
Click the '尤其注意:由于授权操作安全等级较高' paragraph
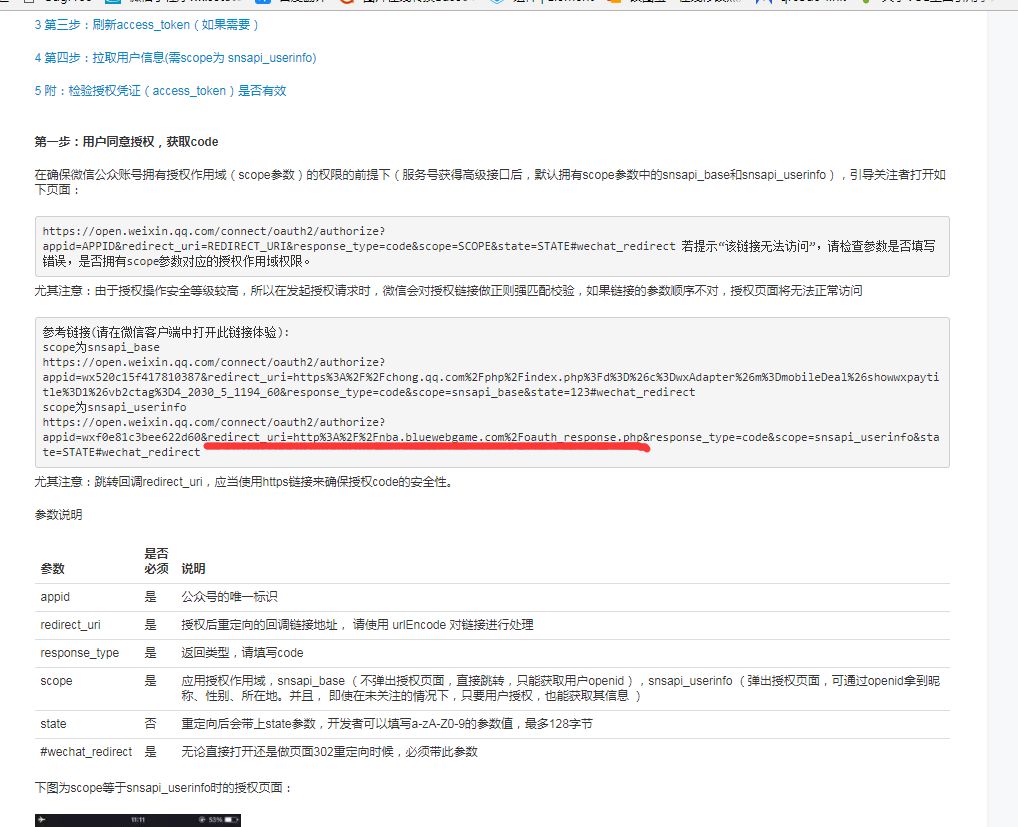coord(448,291)
